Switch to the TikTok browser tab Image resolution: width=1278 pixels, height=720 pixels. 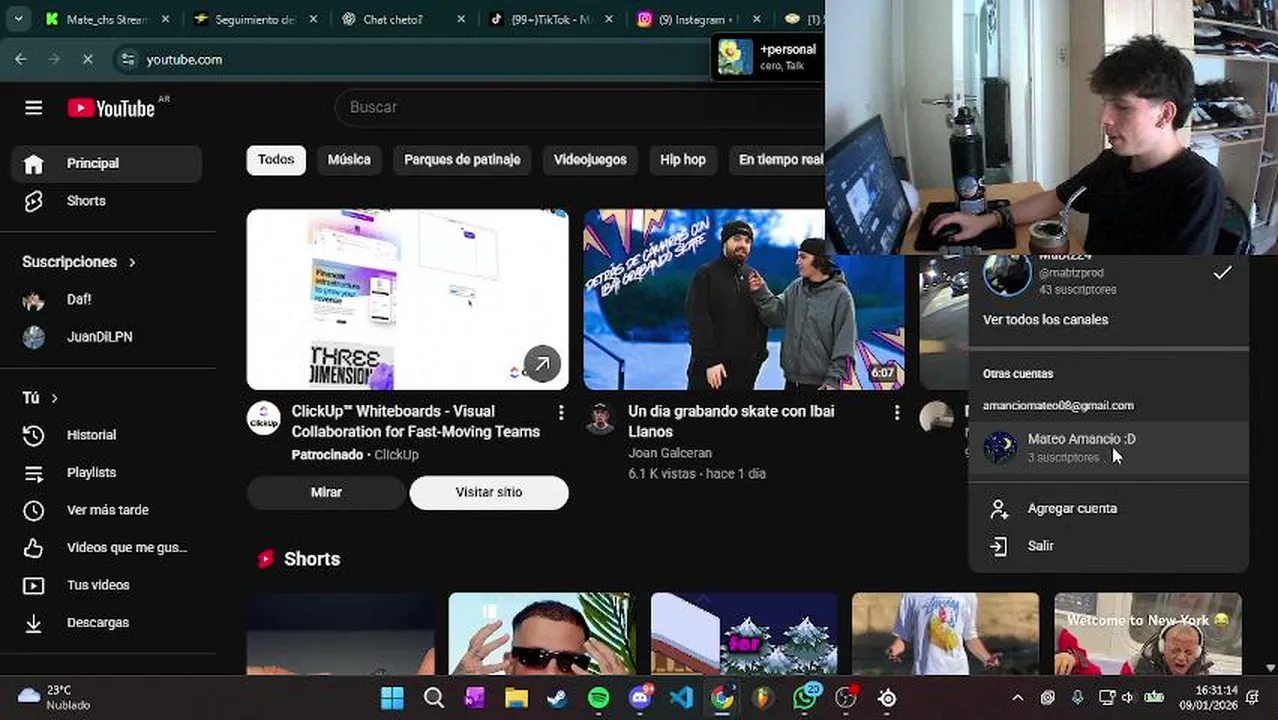[x=550, y=19]
